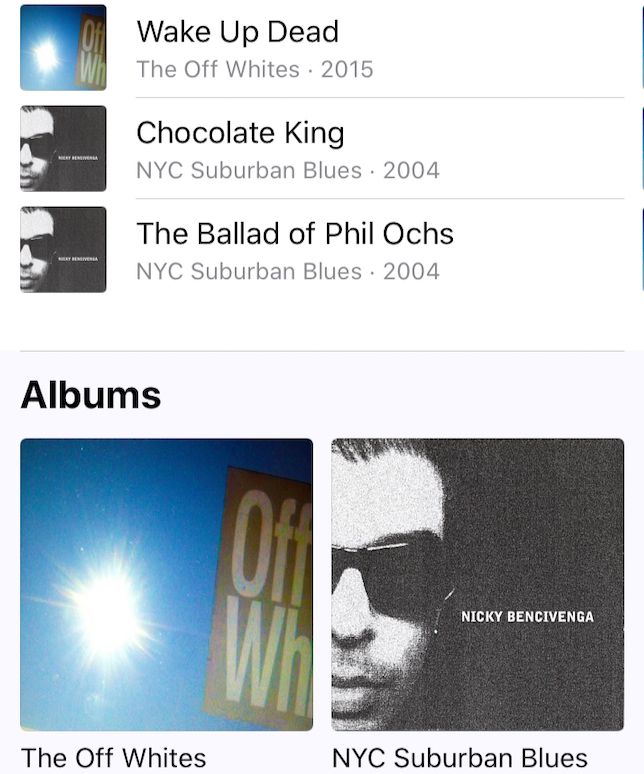
Task: Tap partial next-column item beside Wake Up Dead
Action: tap(642, 47)
